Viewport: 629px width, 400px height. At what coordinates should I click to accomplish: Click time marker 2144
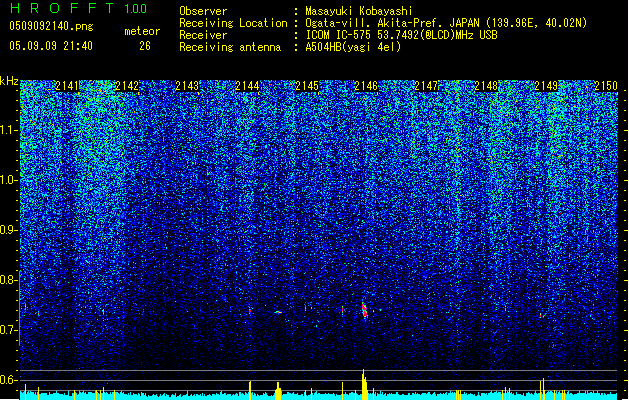tap(247, 86)
